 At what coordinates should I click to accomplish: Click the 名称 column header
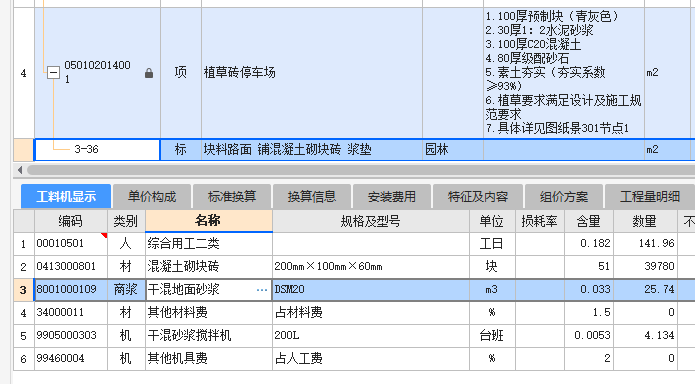point(209,221)
